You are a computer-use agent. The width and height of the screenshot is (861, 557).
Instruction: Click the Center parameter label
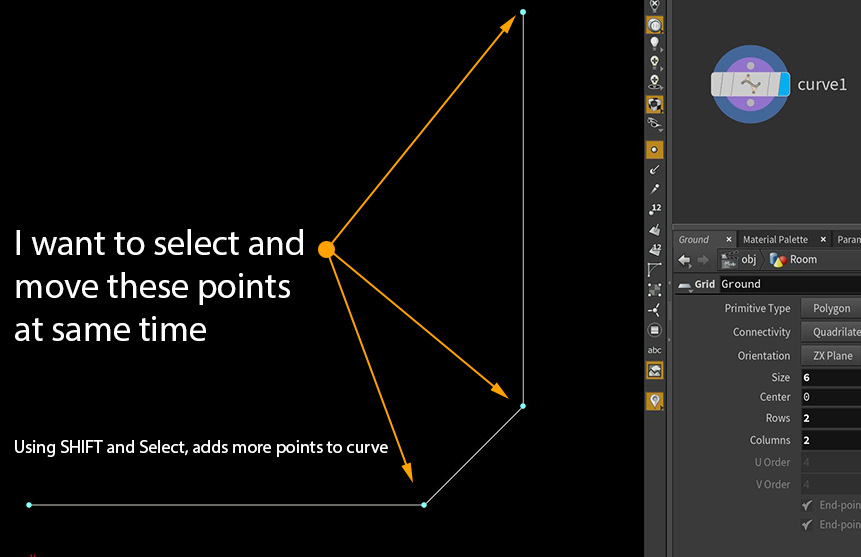(775, 397)
